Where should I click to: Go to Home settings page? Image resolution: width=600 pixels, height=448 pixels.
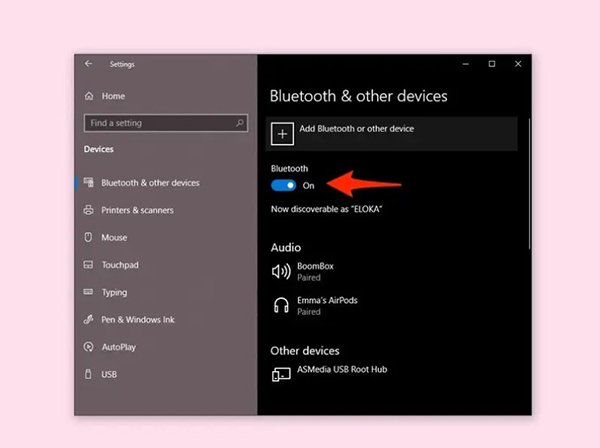tap(113, 96)
